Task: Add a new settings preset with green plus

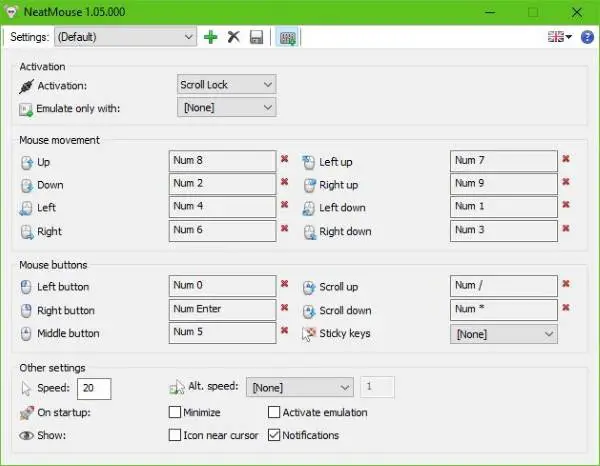Action: point(210,37)
